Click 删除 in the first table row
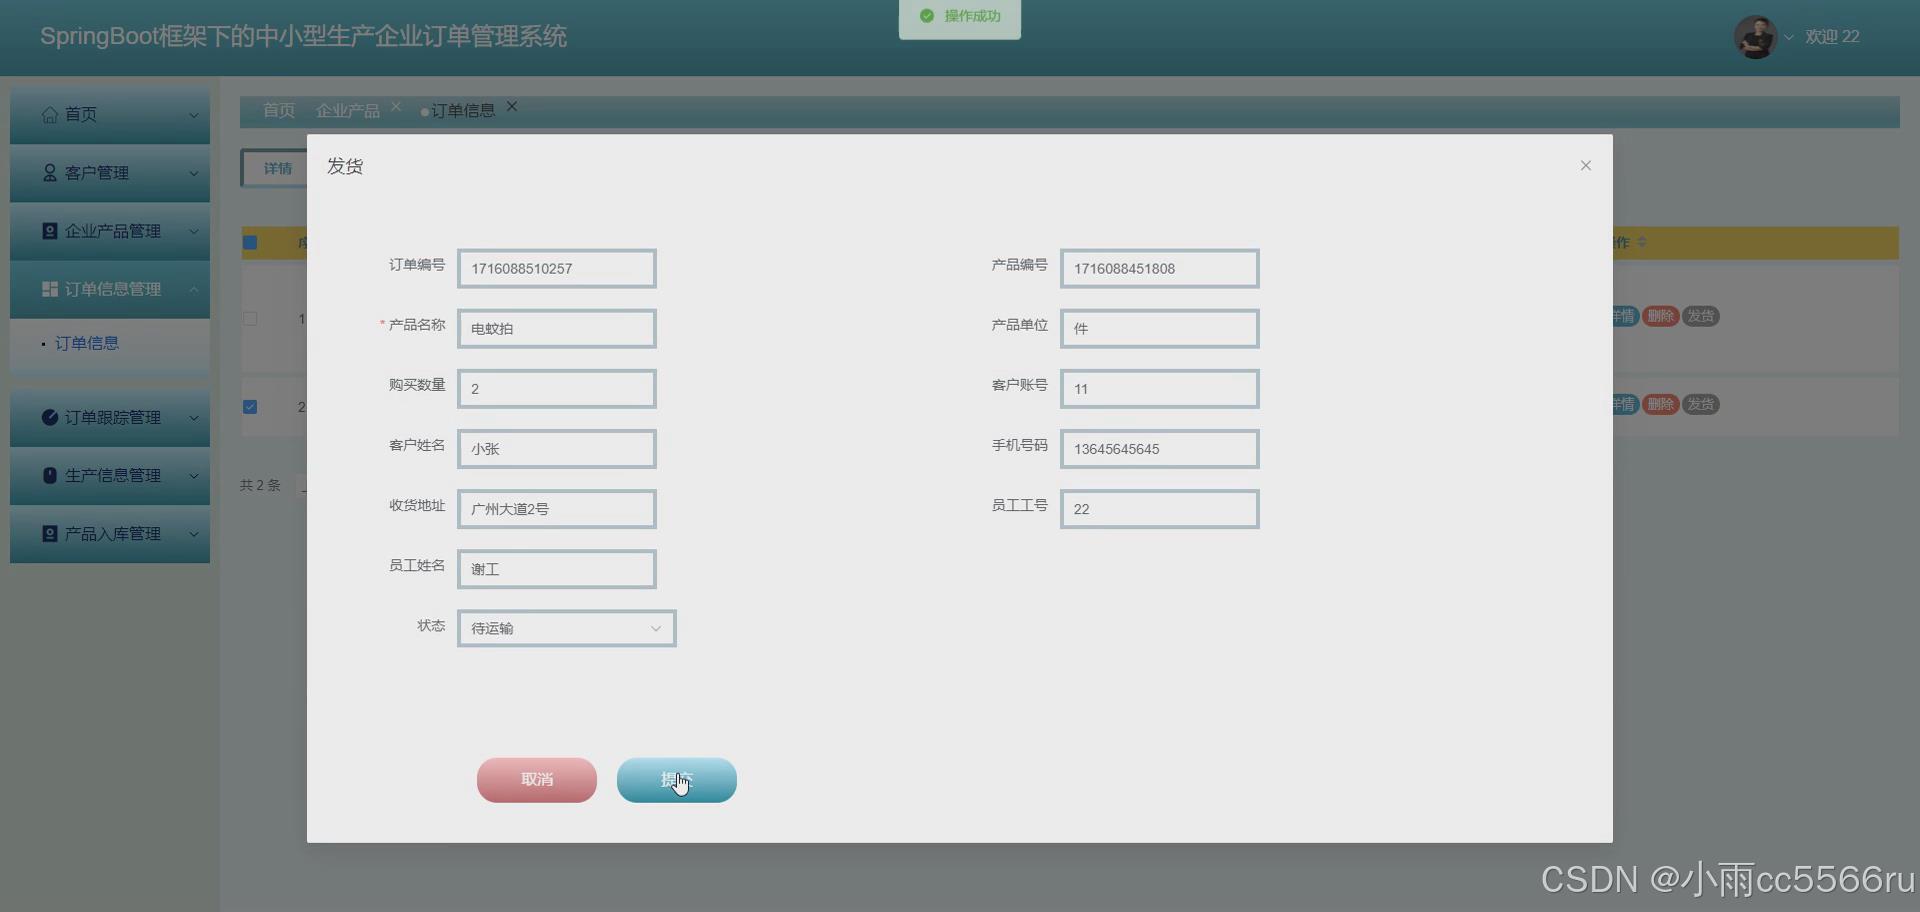The height and width of the screenshot is (912, 1920). [x=1661, y=316]
